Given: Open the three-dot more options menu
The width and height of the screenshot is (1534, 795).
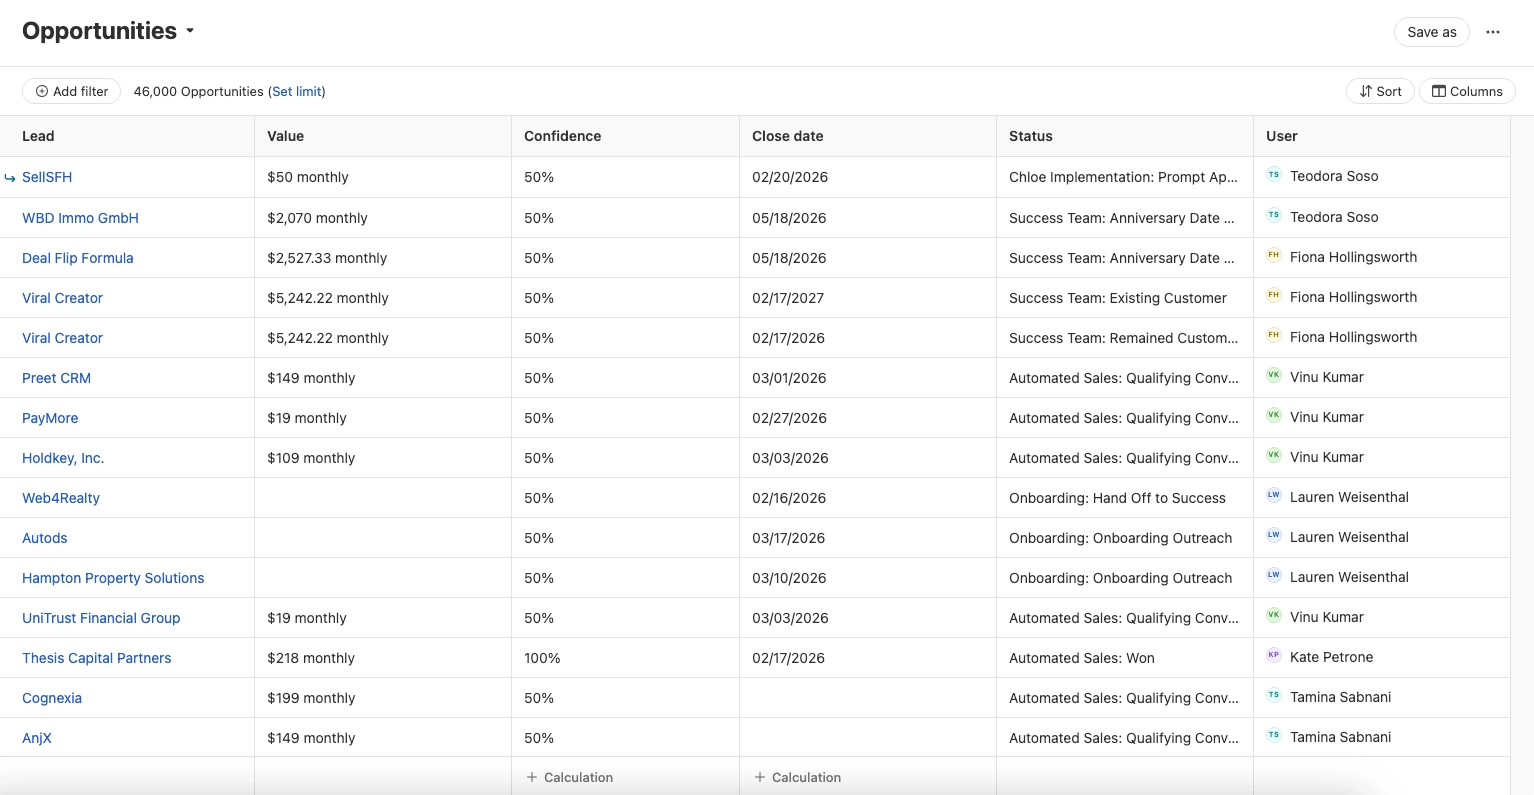Looking at the screenshot, I should click(x=1493, y=32).
